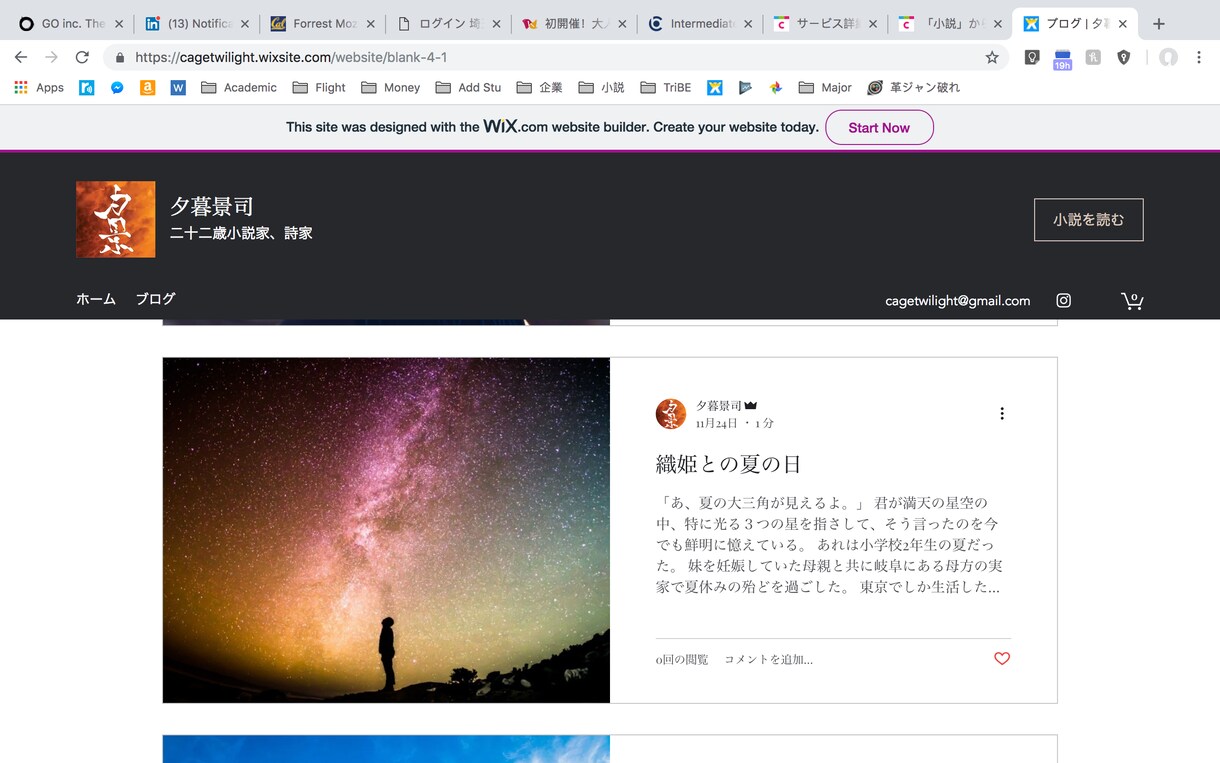Screen dimensions: 1220x763
Task: Open the three-dot menu on 織姫との夏の日 post
Action: [1002, 413]
